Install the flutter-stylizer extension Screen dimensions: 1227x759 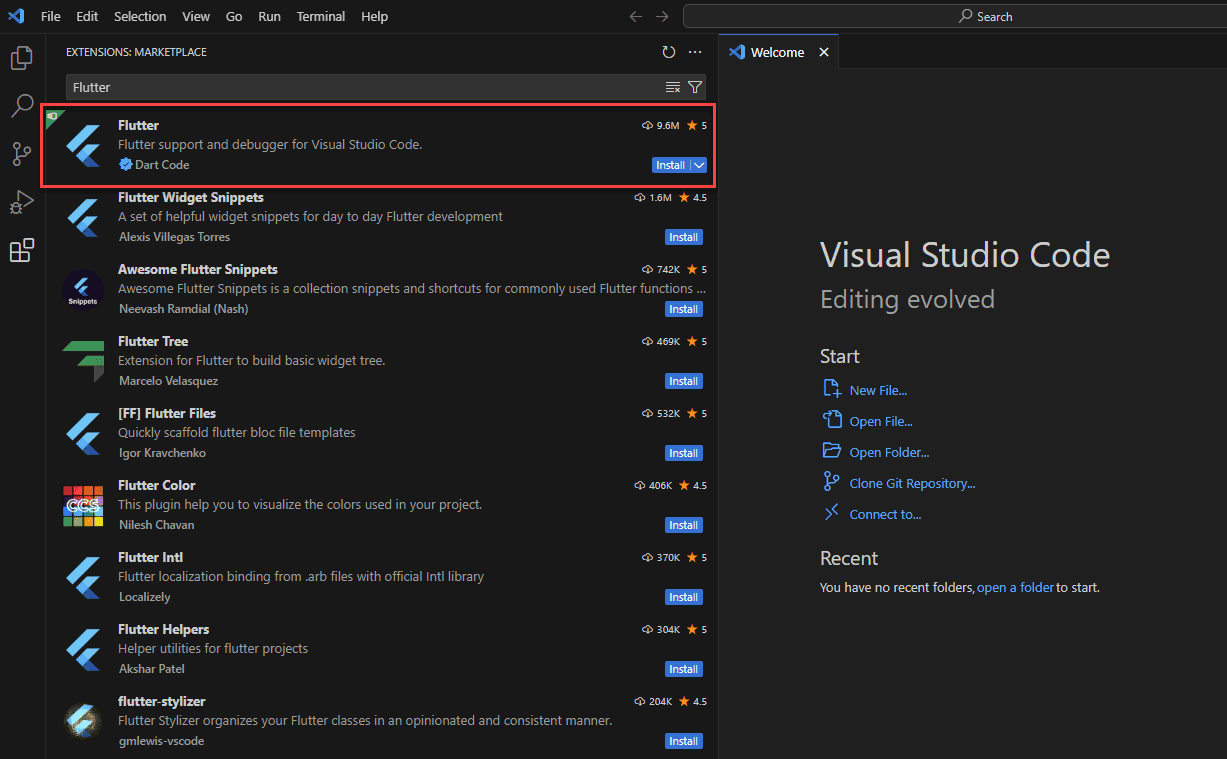[x=684, y=741]
